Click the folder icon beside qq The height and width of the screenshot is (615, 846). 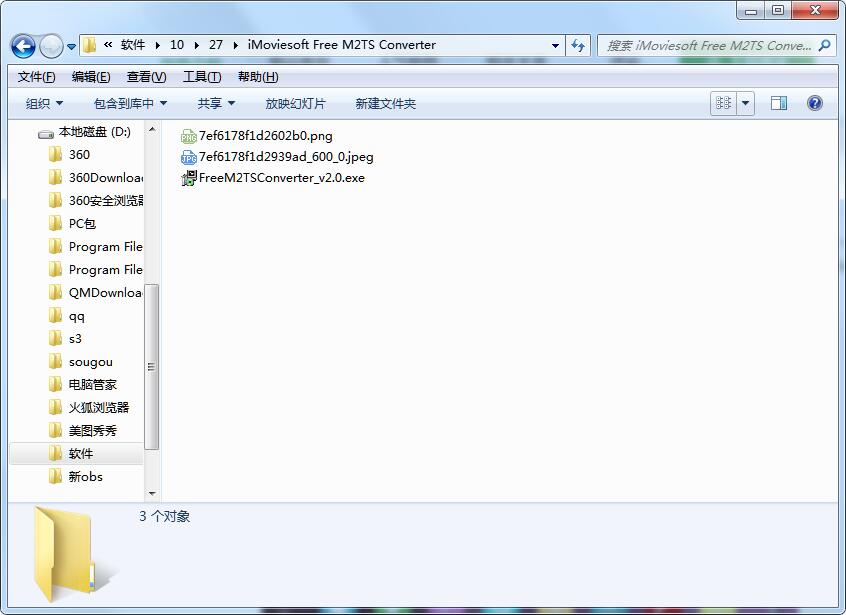[55, 315]
